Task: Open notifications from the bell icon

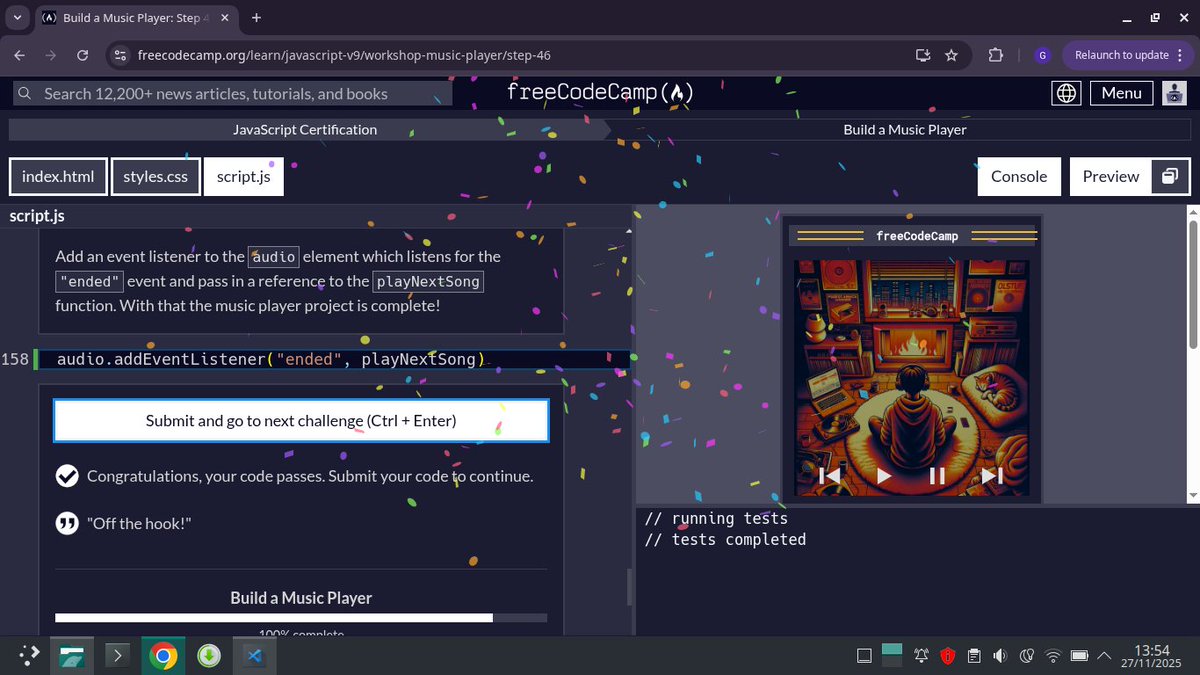Action: 921,655
